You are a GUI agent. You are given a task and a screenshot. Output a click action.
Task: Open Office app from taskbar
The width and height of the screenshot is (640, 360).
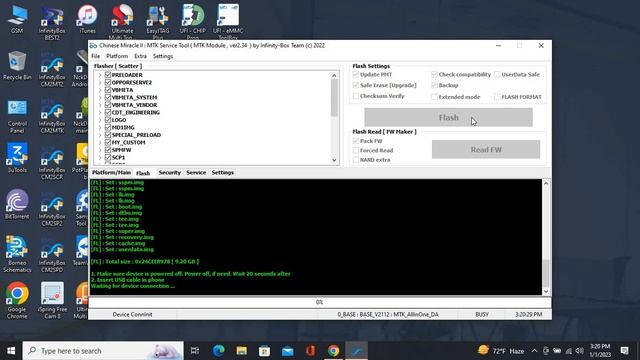[x=311, y=351]
